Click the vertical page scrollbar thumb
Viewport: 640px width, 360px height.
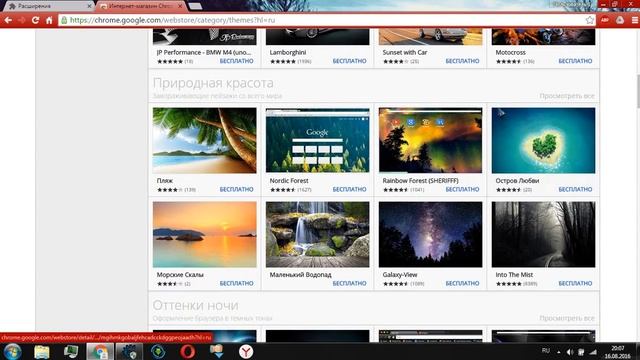(638, 92)
